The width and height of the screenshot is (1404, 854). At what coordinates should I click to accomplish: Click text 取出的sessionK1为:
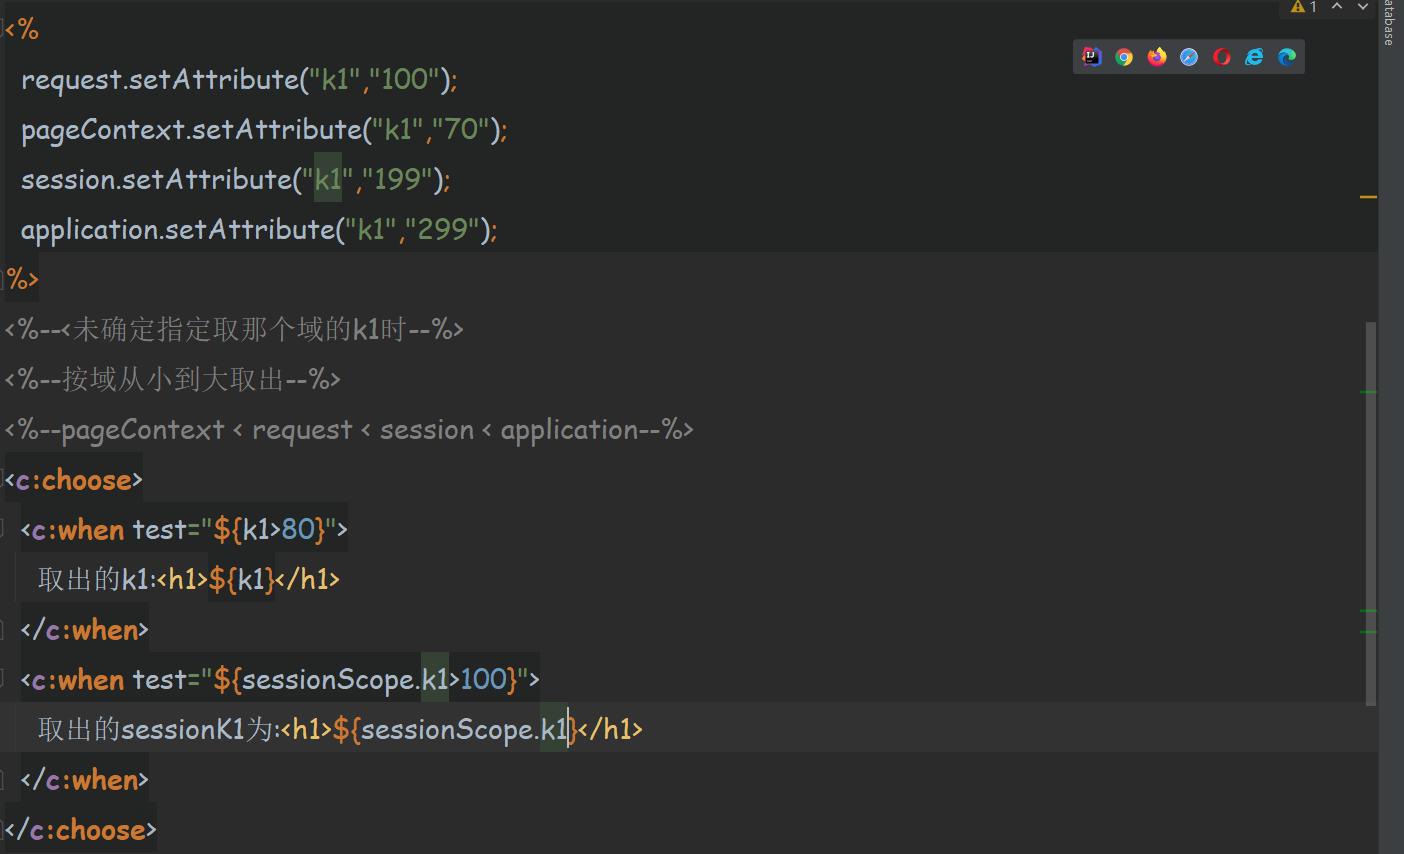(159, 729)
